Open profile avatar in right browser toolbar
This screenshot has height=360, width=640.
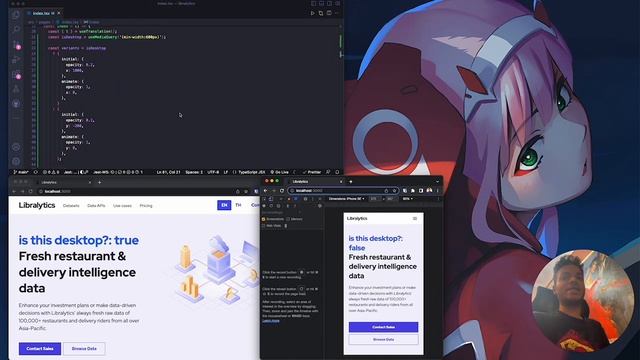(429, 191)
